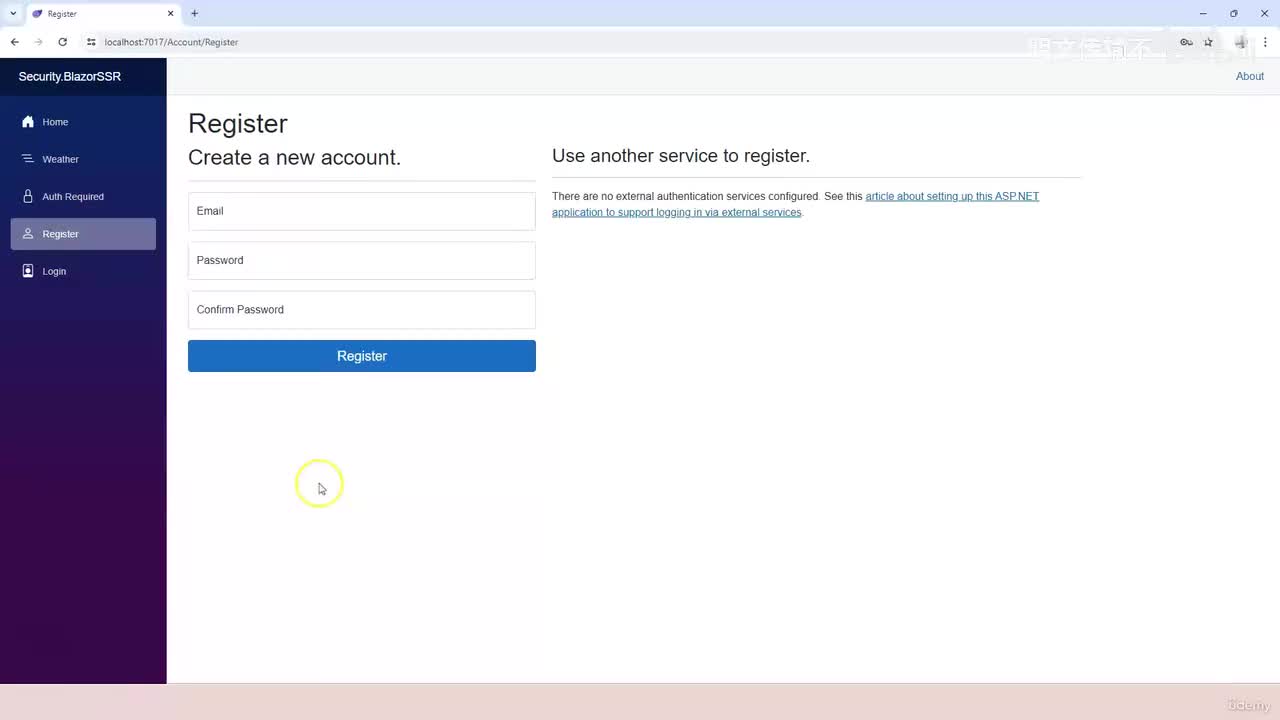Click the browser forward arrow

[x=39, y=42]
